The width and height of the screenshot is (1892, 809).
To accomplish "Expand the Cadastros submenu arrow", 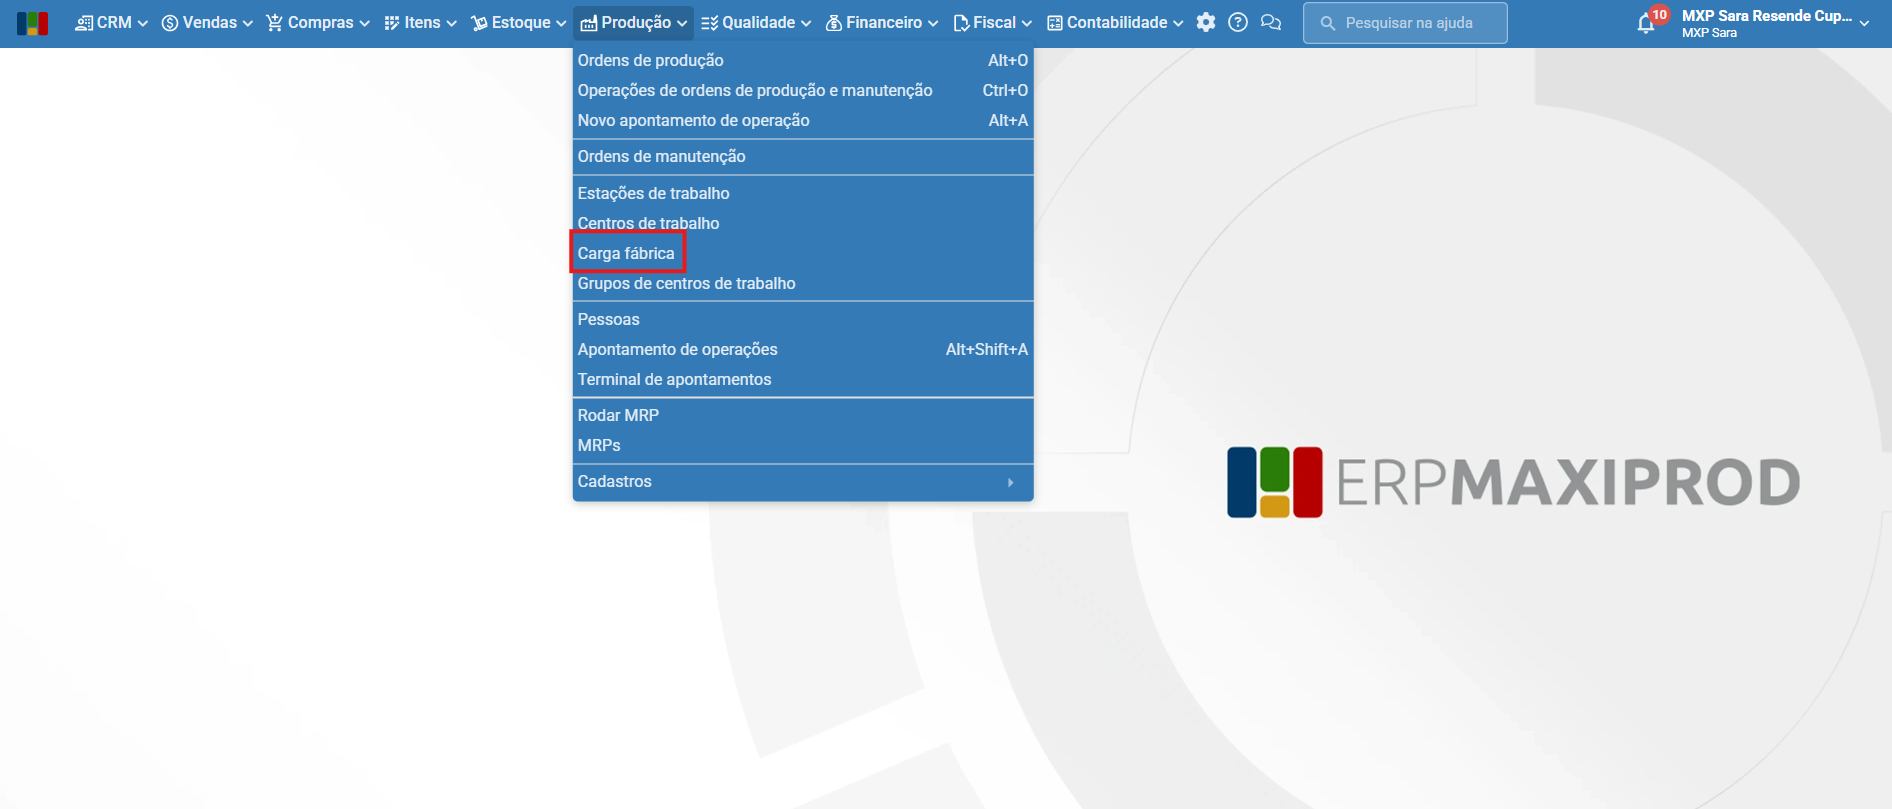I will pyautogui.click(x=1011, y=482).
